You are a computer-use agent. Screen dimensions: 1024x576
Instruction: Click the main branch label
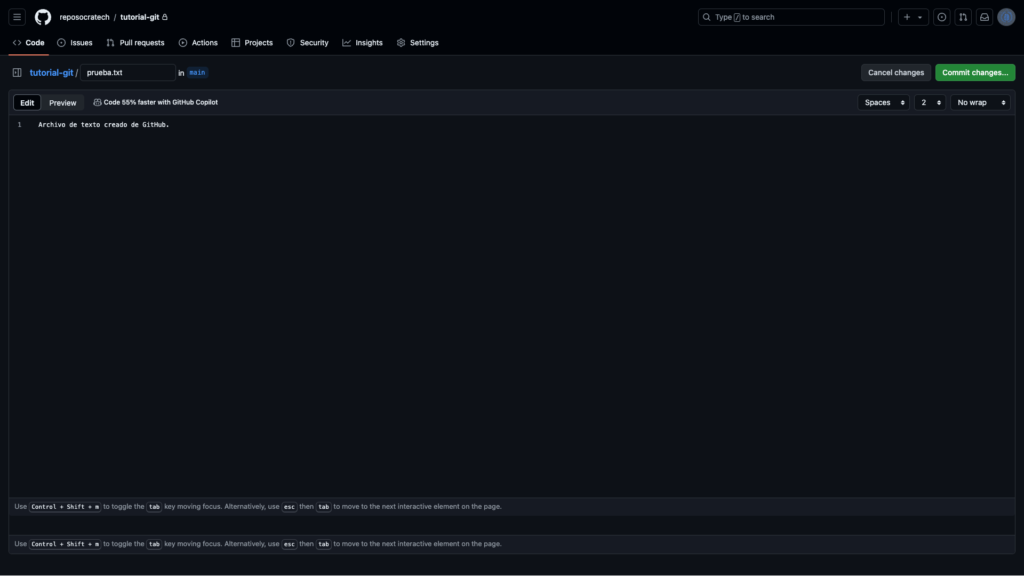coord(197,72)
